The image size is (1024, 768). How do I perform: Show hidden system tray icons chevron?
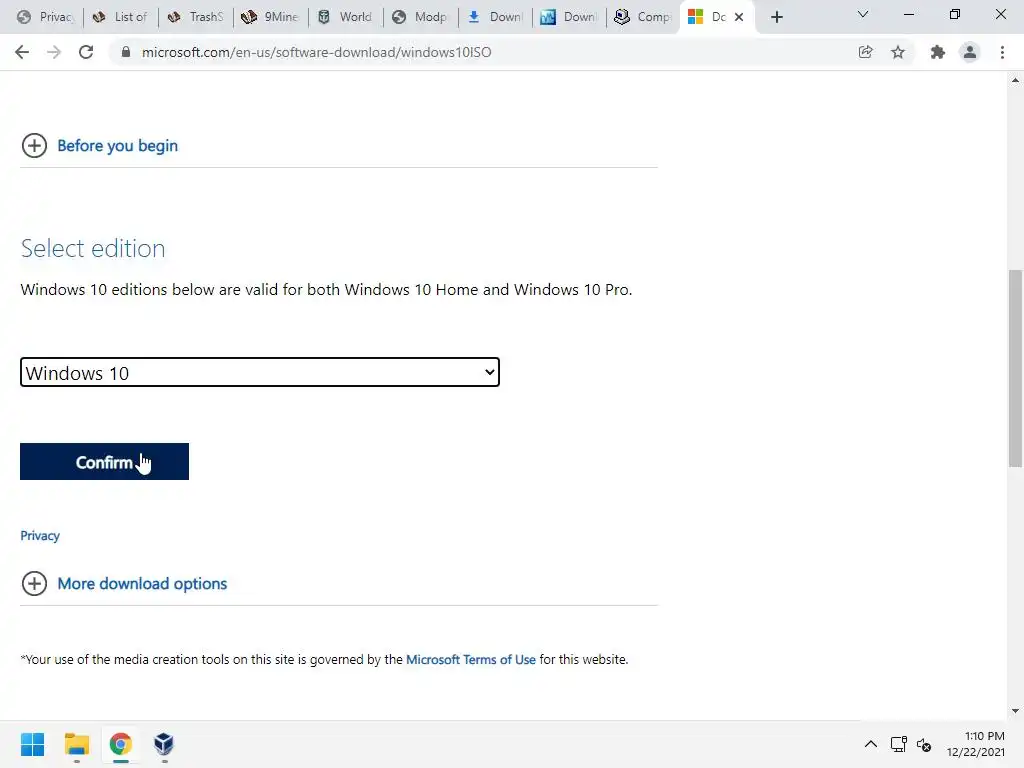point(871,744)
